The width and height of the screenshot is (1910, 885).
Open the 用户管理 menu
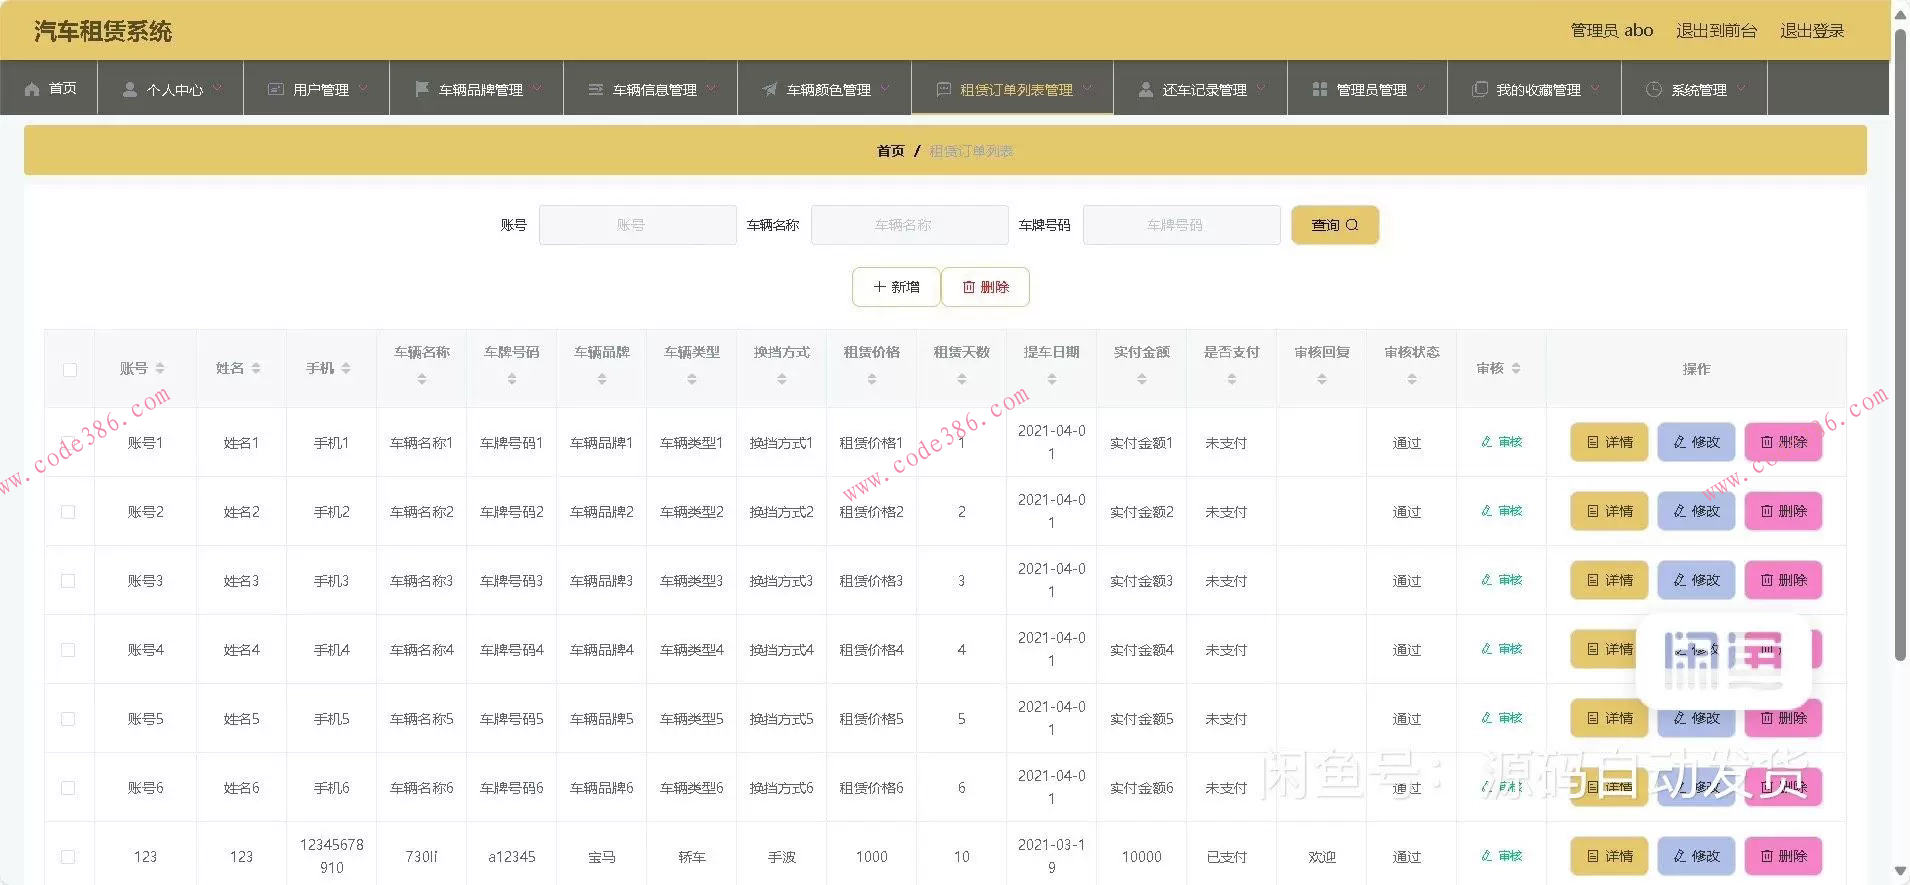pos(317,88)
